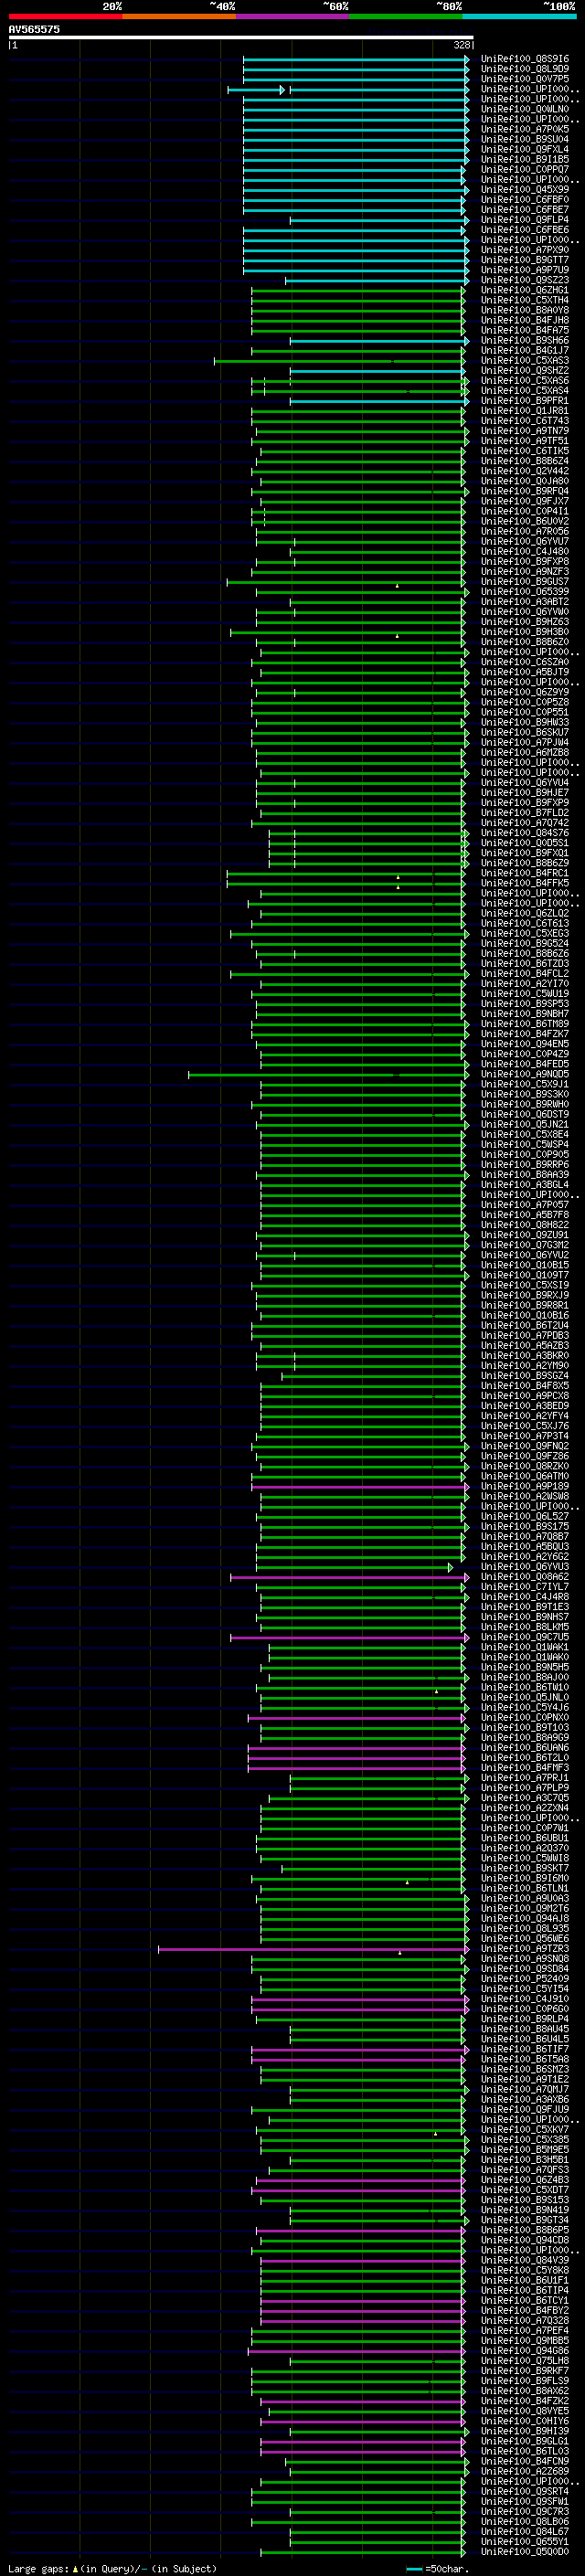Select the UniRef100_Q109T7 label
The width and height of the screenshot is (585, 2576).
point(525,1275)
